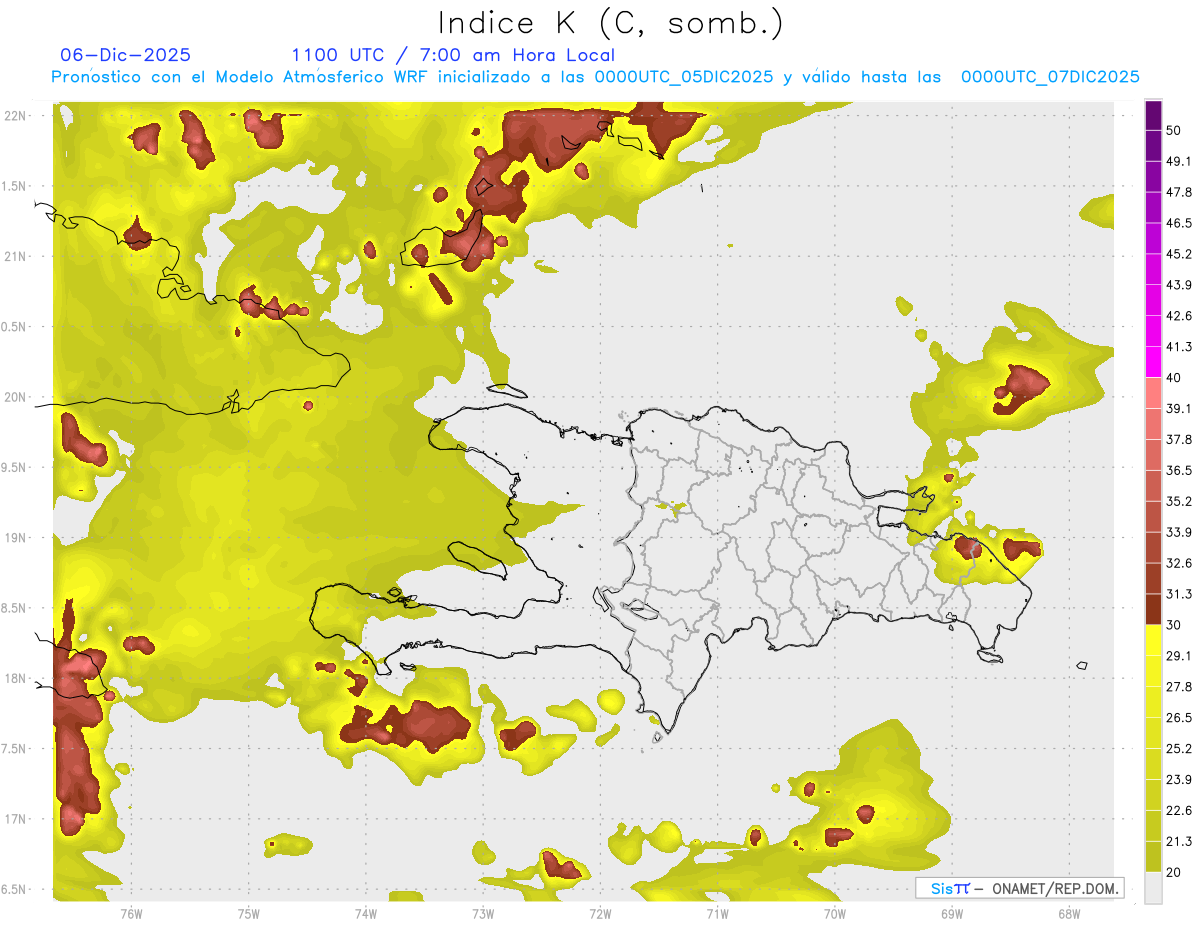
Task: Click the colorbar value '35.2'
Action: (x=1179, y=501)
